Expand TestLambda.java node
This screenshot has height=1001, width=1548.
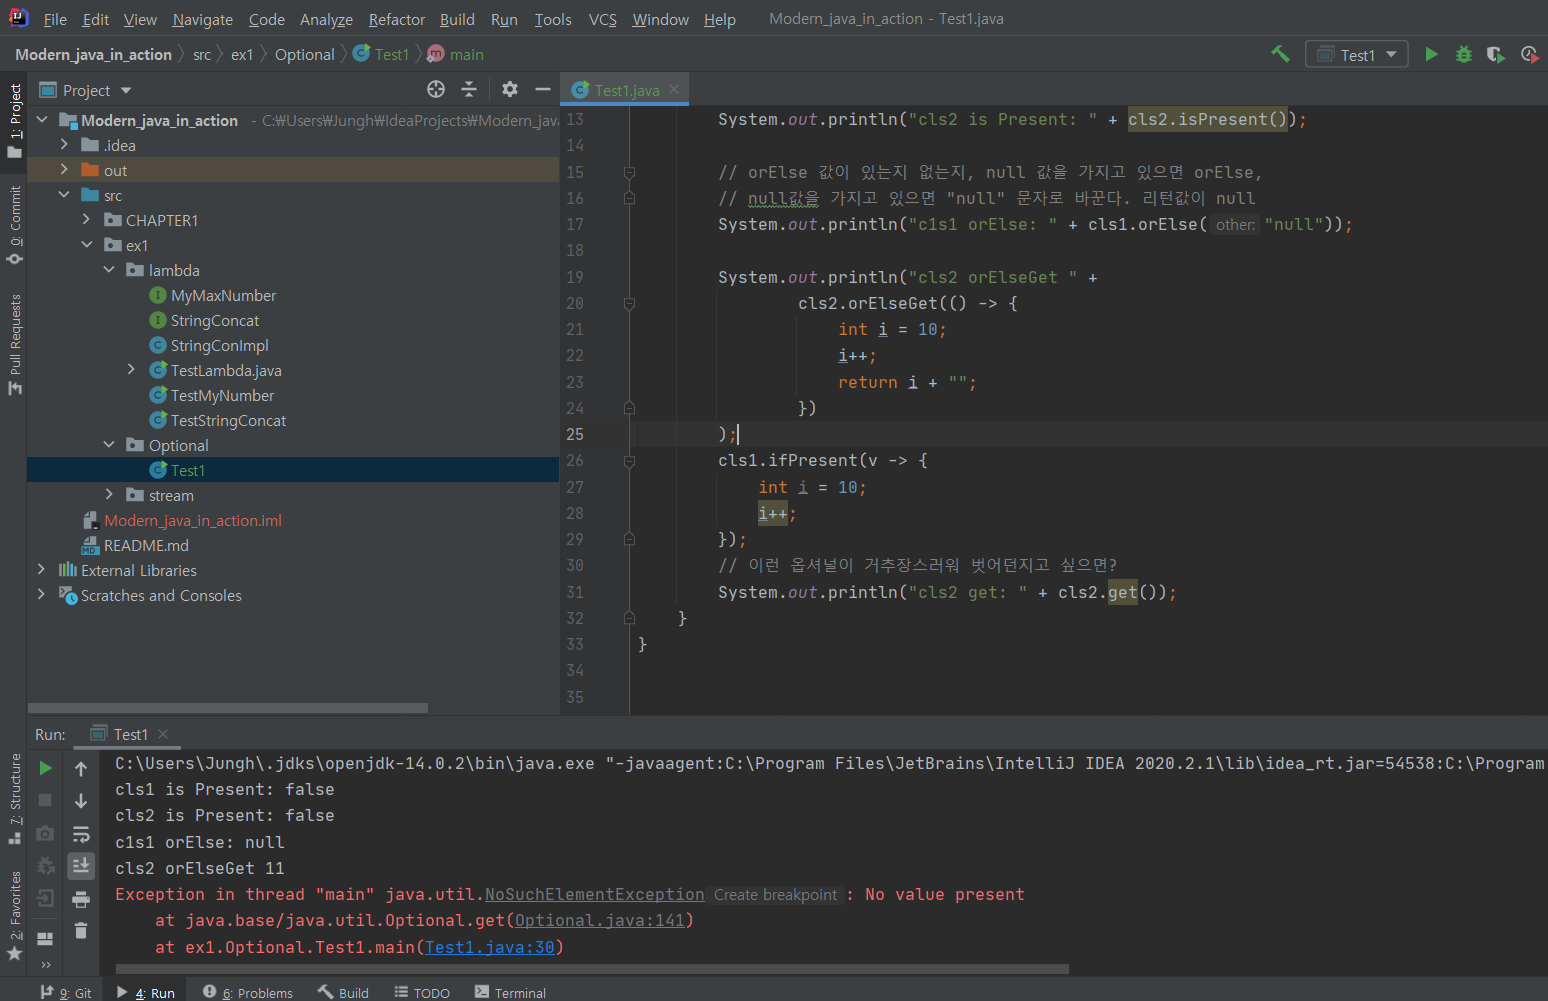tap(131, 370)
